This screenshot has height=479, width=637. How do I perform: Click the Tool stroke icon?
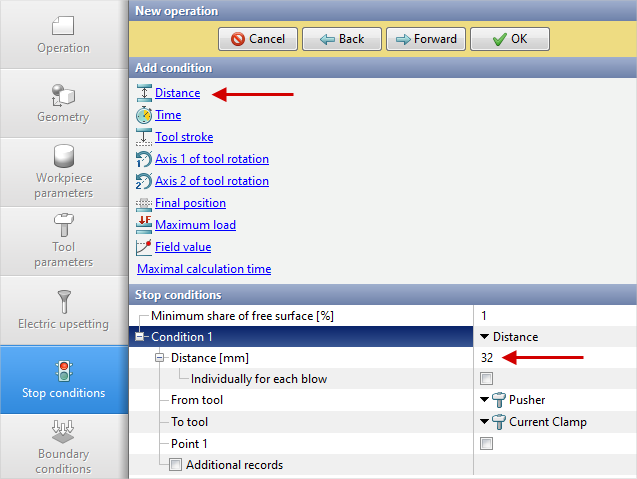(144, 137)
